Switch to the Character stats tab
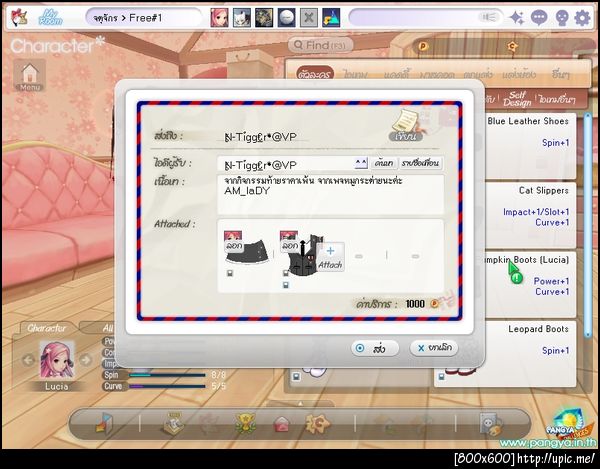Screen dimensions: 600x469 click(x=47, y=328)
